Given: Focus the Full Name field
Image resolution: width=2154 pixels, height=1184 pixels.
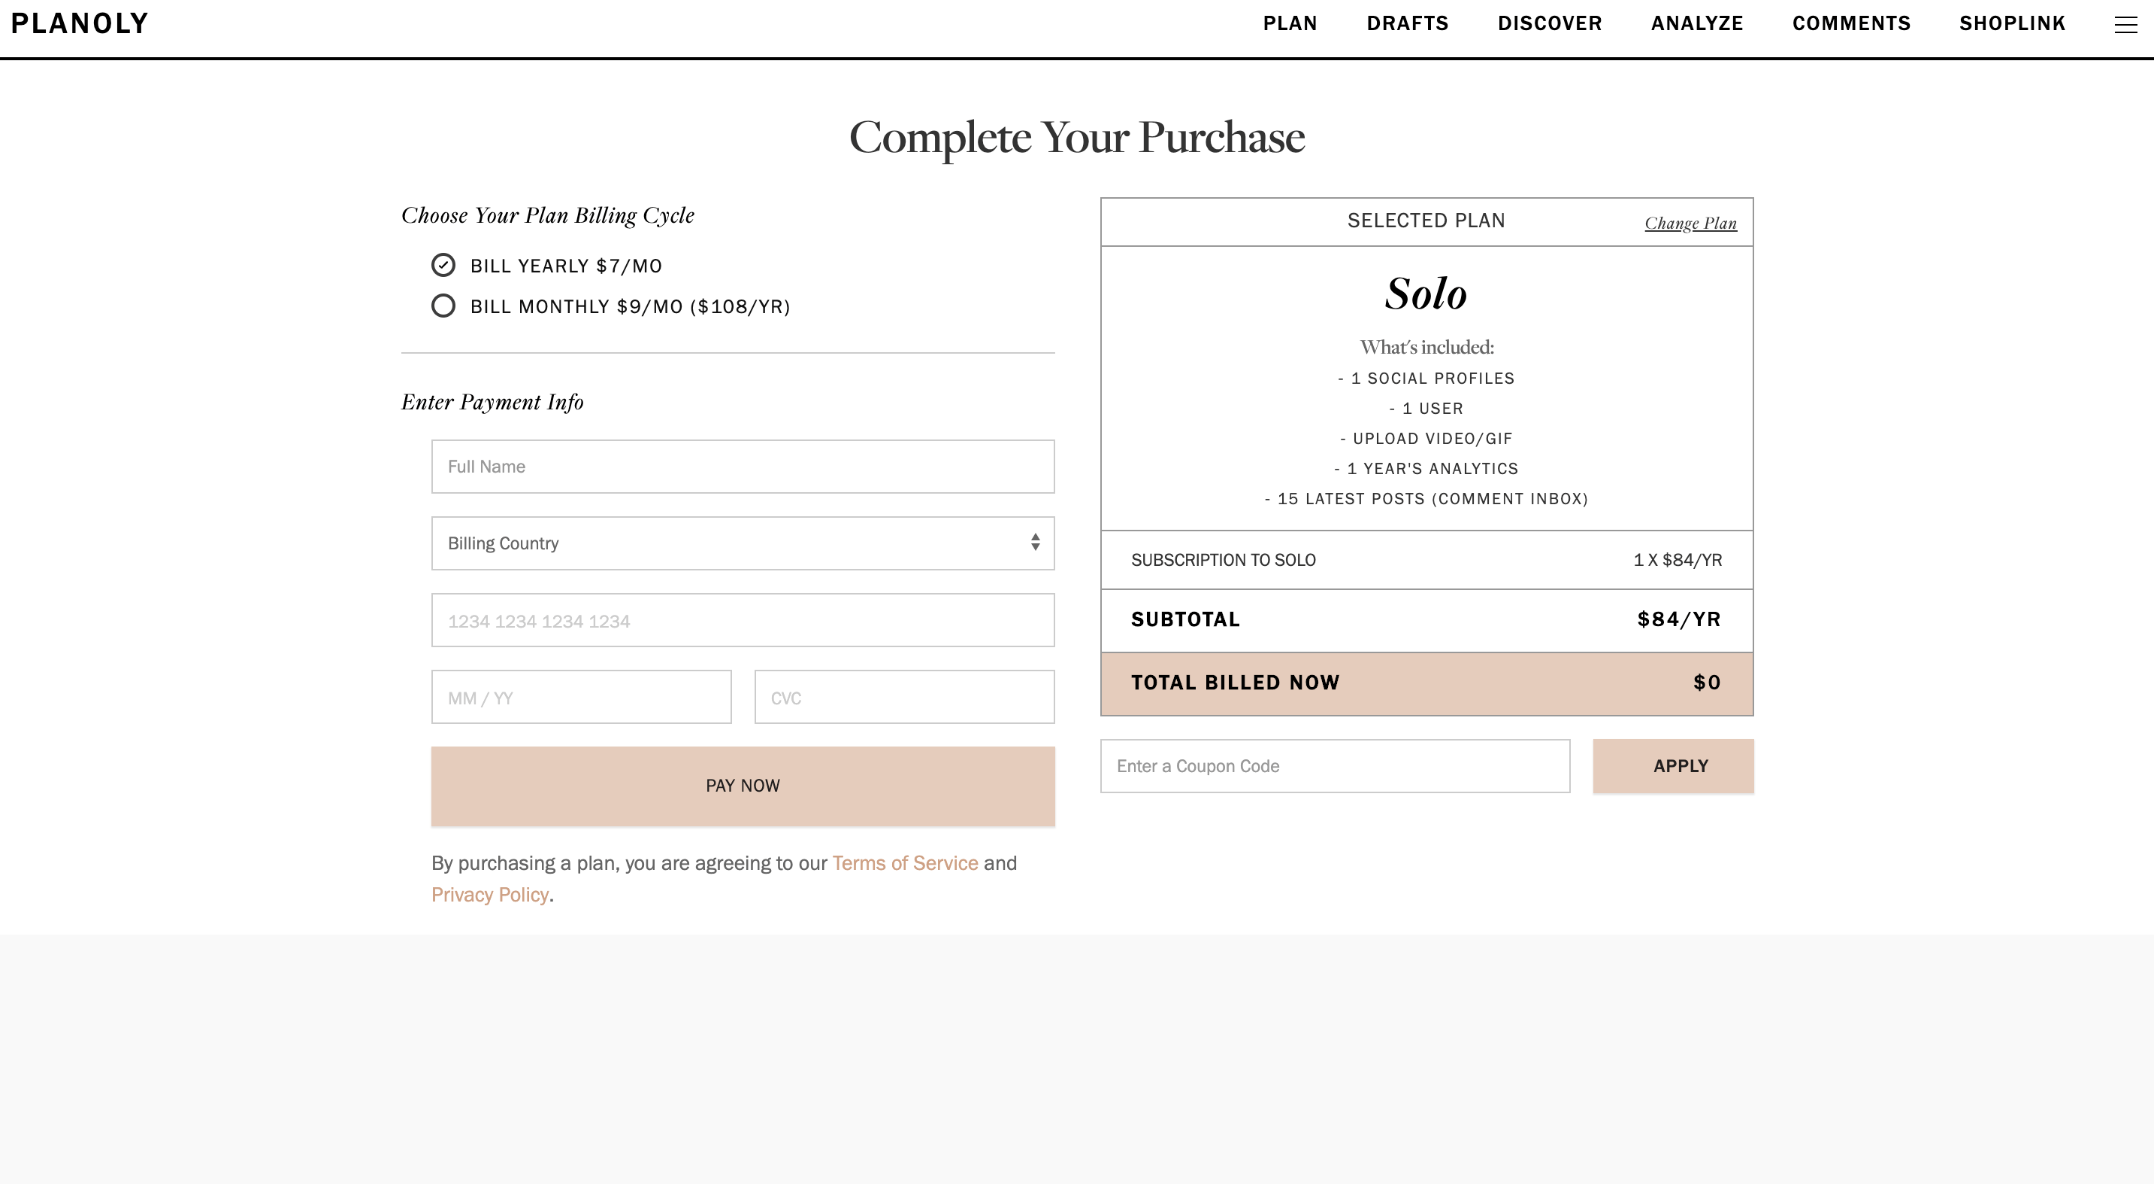Looking at the screenshot, I should pos(743,466).
